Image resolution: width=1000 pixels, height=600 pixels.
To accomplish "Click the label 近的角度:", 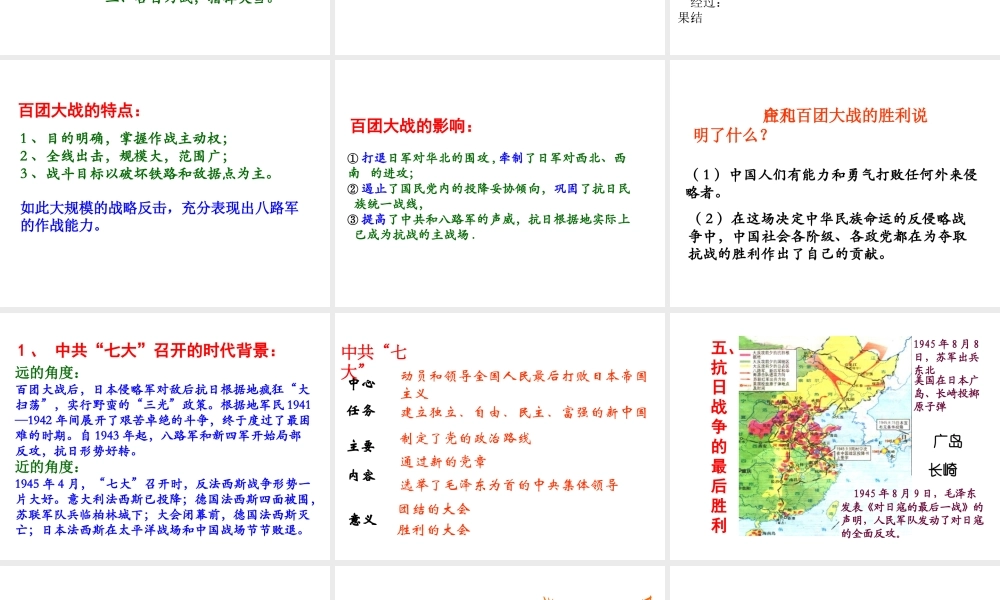I will (x=47, y=467).
